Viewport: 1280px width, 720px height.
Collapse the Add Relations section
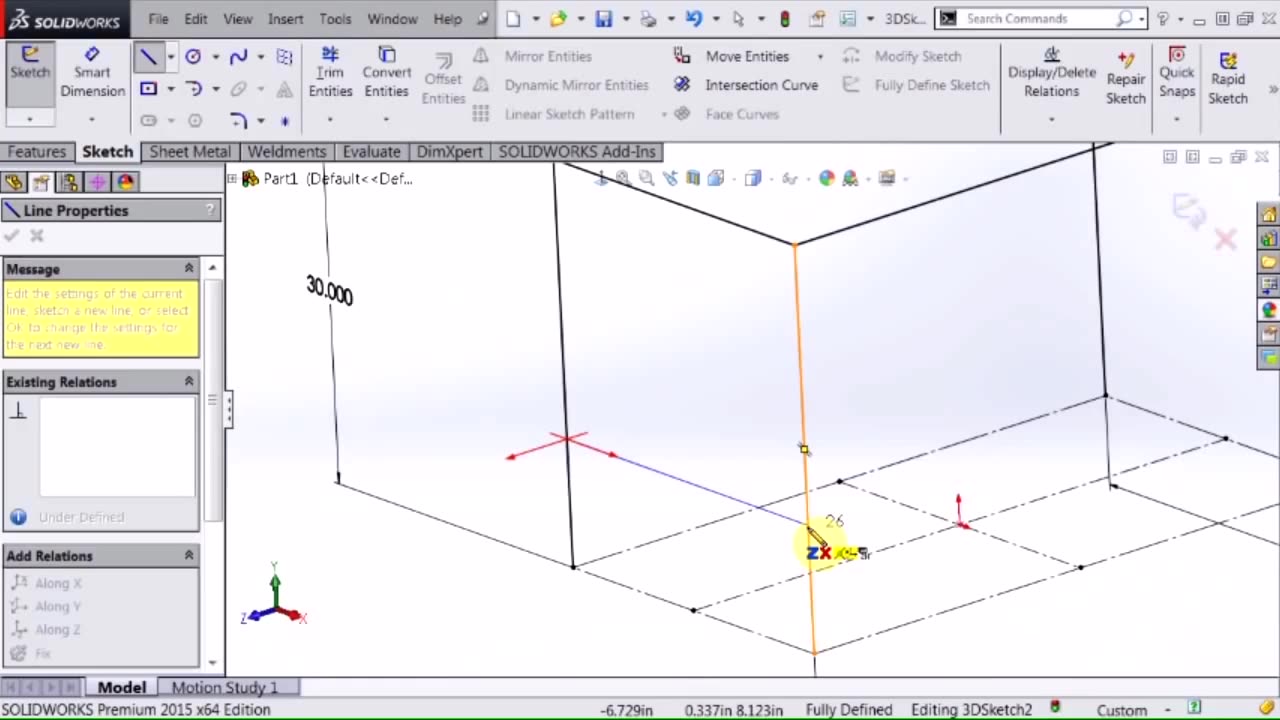point(188,556)
